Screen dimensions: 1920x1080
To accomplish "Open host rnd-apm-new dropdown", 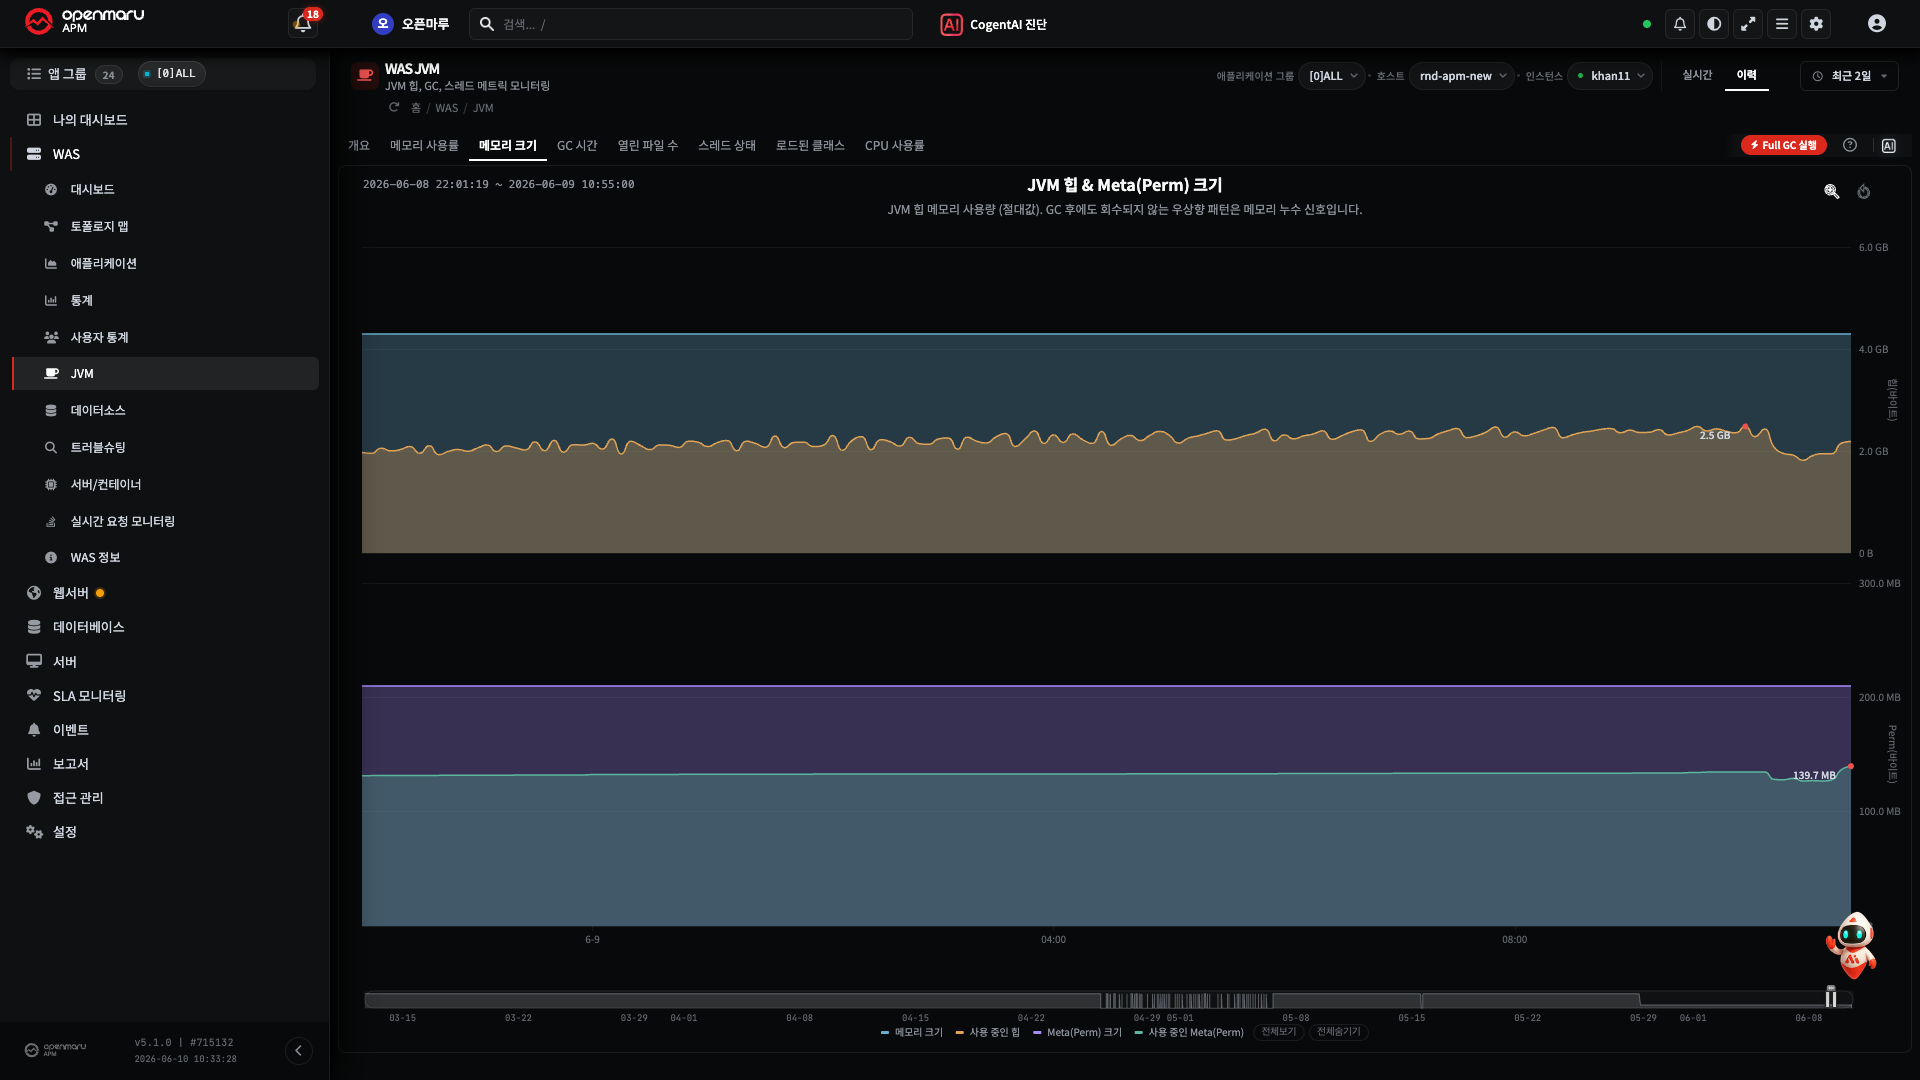I will pyautogui.click(x=1462, y=76).
